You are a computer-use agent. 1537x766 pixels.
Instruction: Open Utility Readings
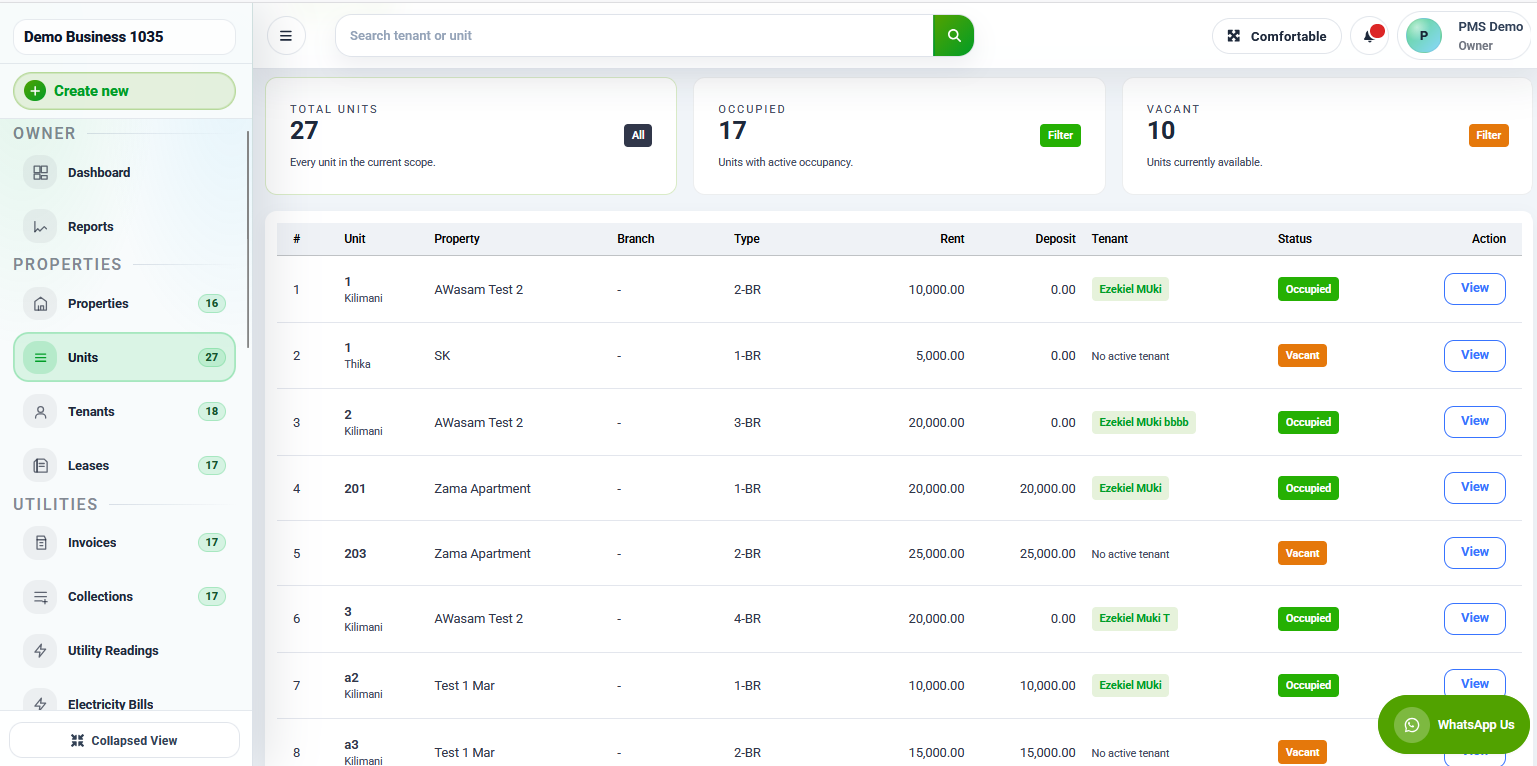coord(112,650)
